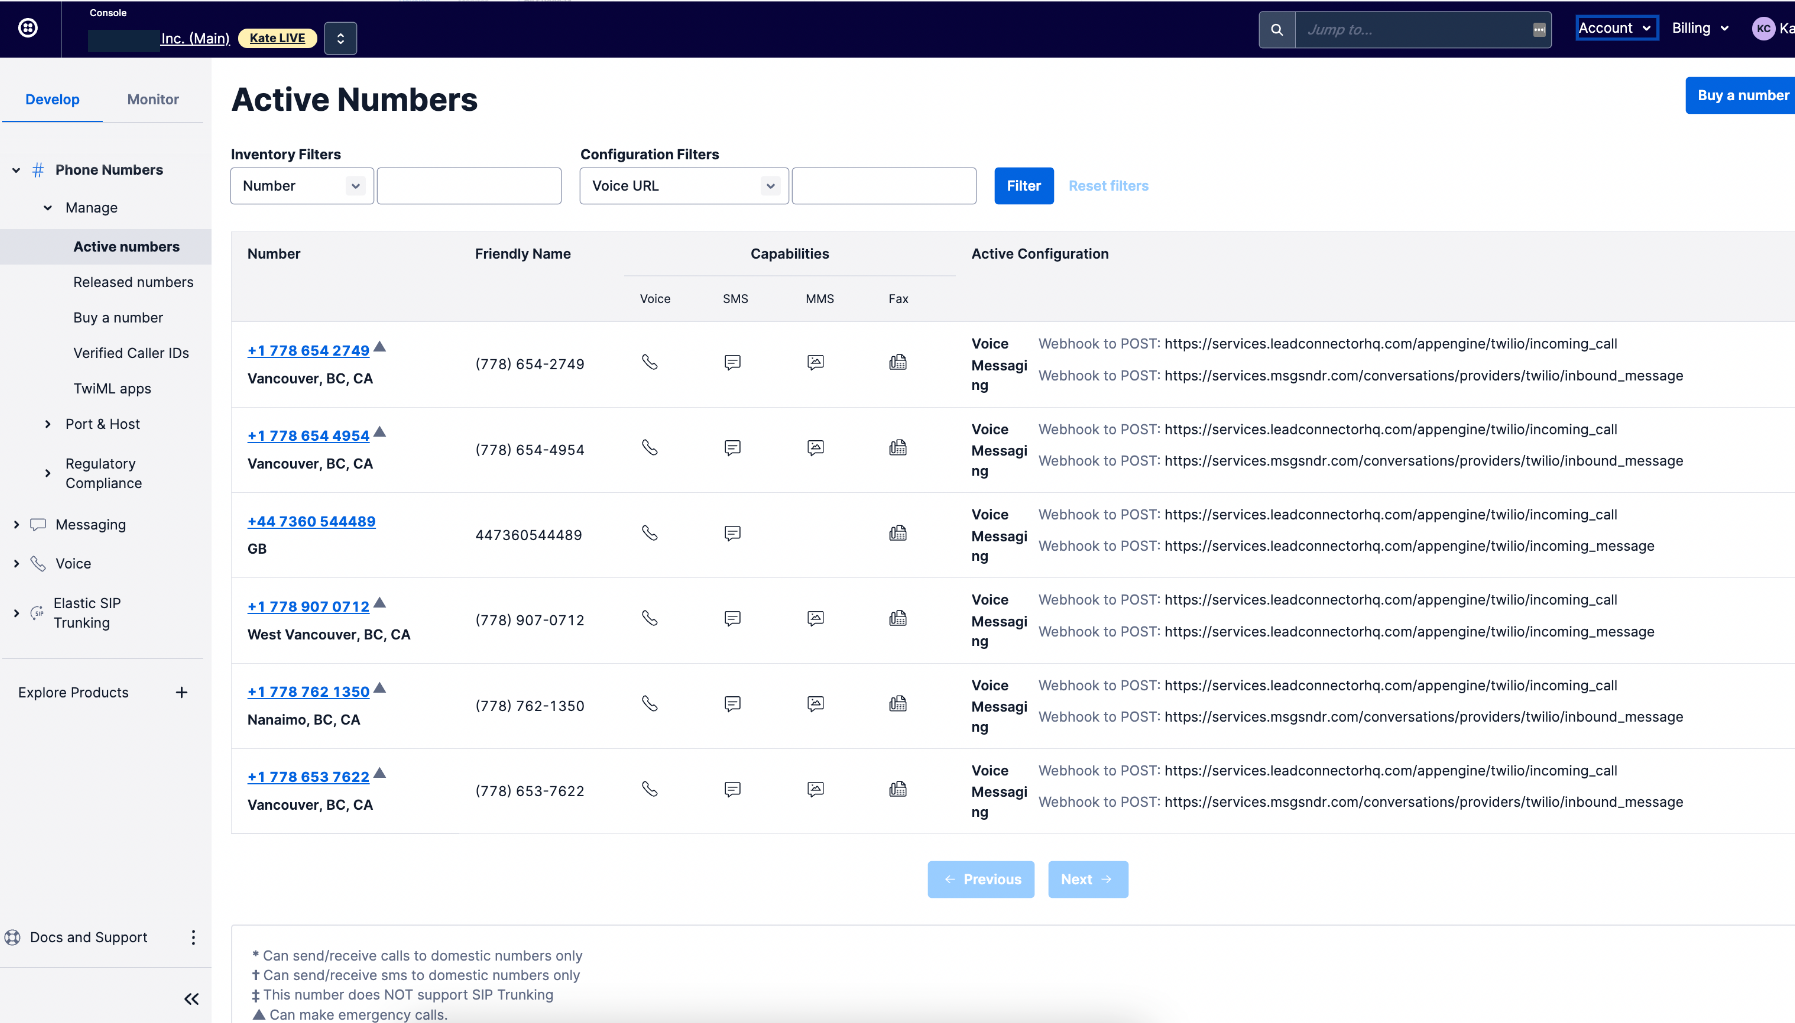Click the Kate LIVE account badge
Screen dimensions: 1795x1023
tap(277, 38)
